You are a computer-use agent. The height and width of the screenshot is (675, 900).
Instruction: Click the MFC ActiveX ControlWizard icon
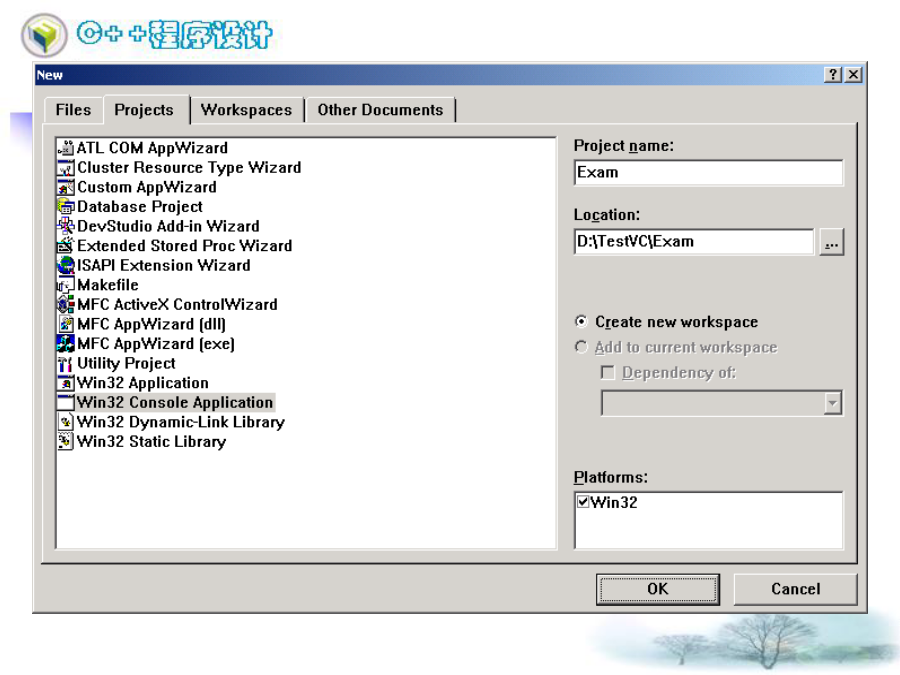(x=66, y=304)
